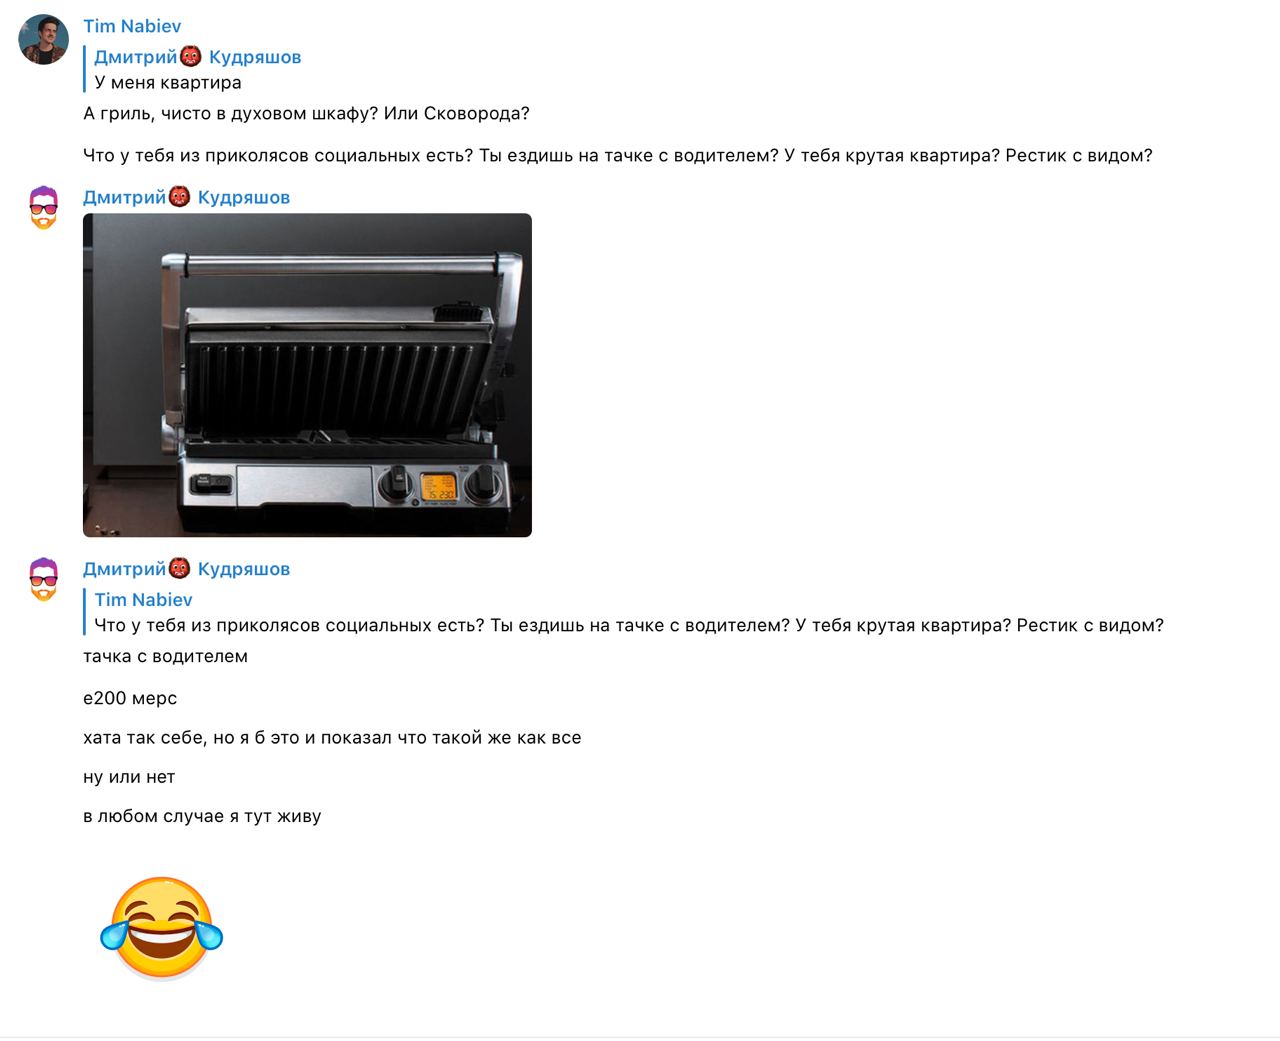Open Tim Nabiev's profile photo avatar
This screenshot has width=1280, height=1041.
point(43,40)
